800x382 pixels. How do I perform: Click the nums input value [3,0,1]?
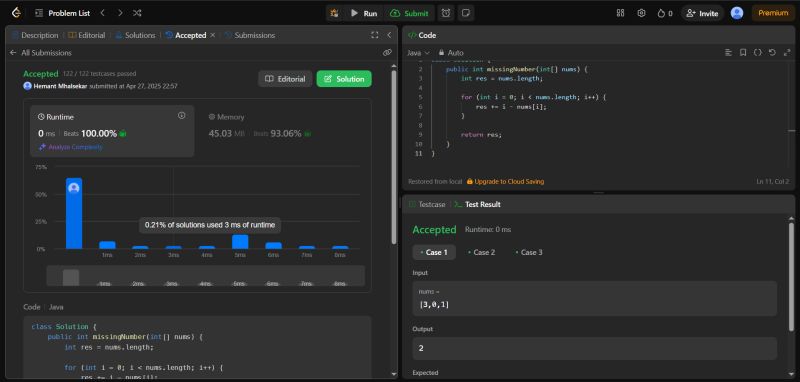tap(434, 304)
